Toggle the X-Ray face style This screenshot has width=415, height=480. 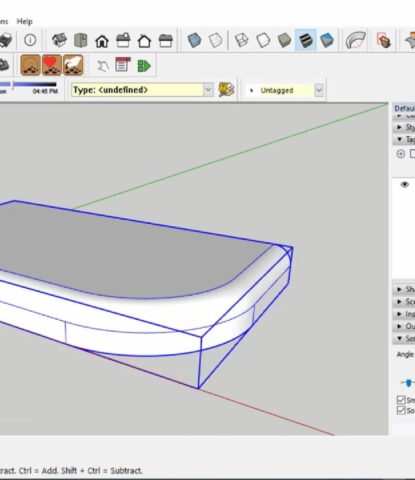(194, 40)
